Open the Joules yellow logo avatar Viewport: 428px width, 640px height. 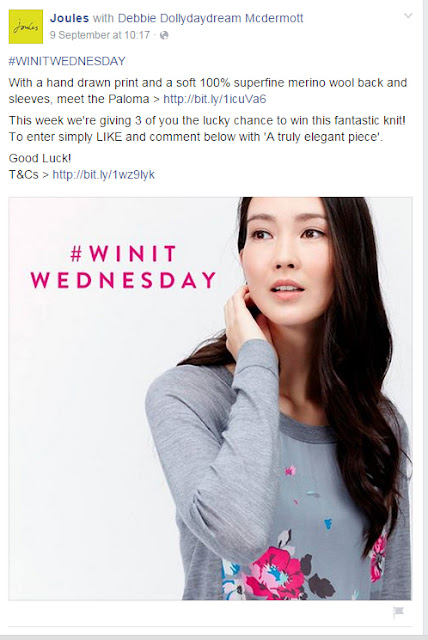pos(26,27)
